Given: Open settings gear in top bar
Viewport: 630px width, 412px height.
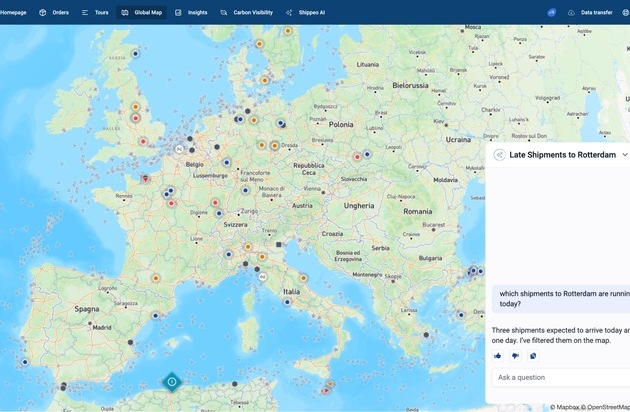Looking at the screenshot, I should 625,12.
